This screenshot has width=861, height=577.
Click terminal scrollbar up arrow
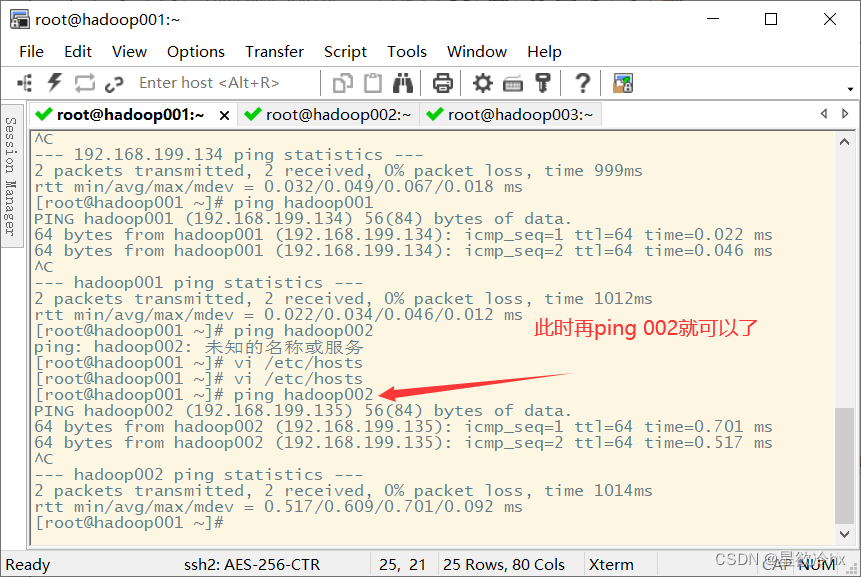[844, 142]
